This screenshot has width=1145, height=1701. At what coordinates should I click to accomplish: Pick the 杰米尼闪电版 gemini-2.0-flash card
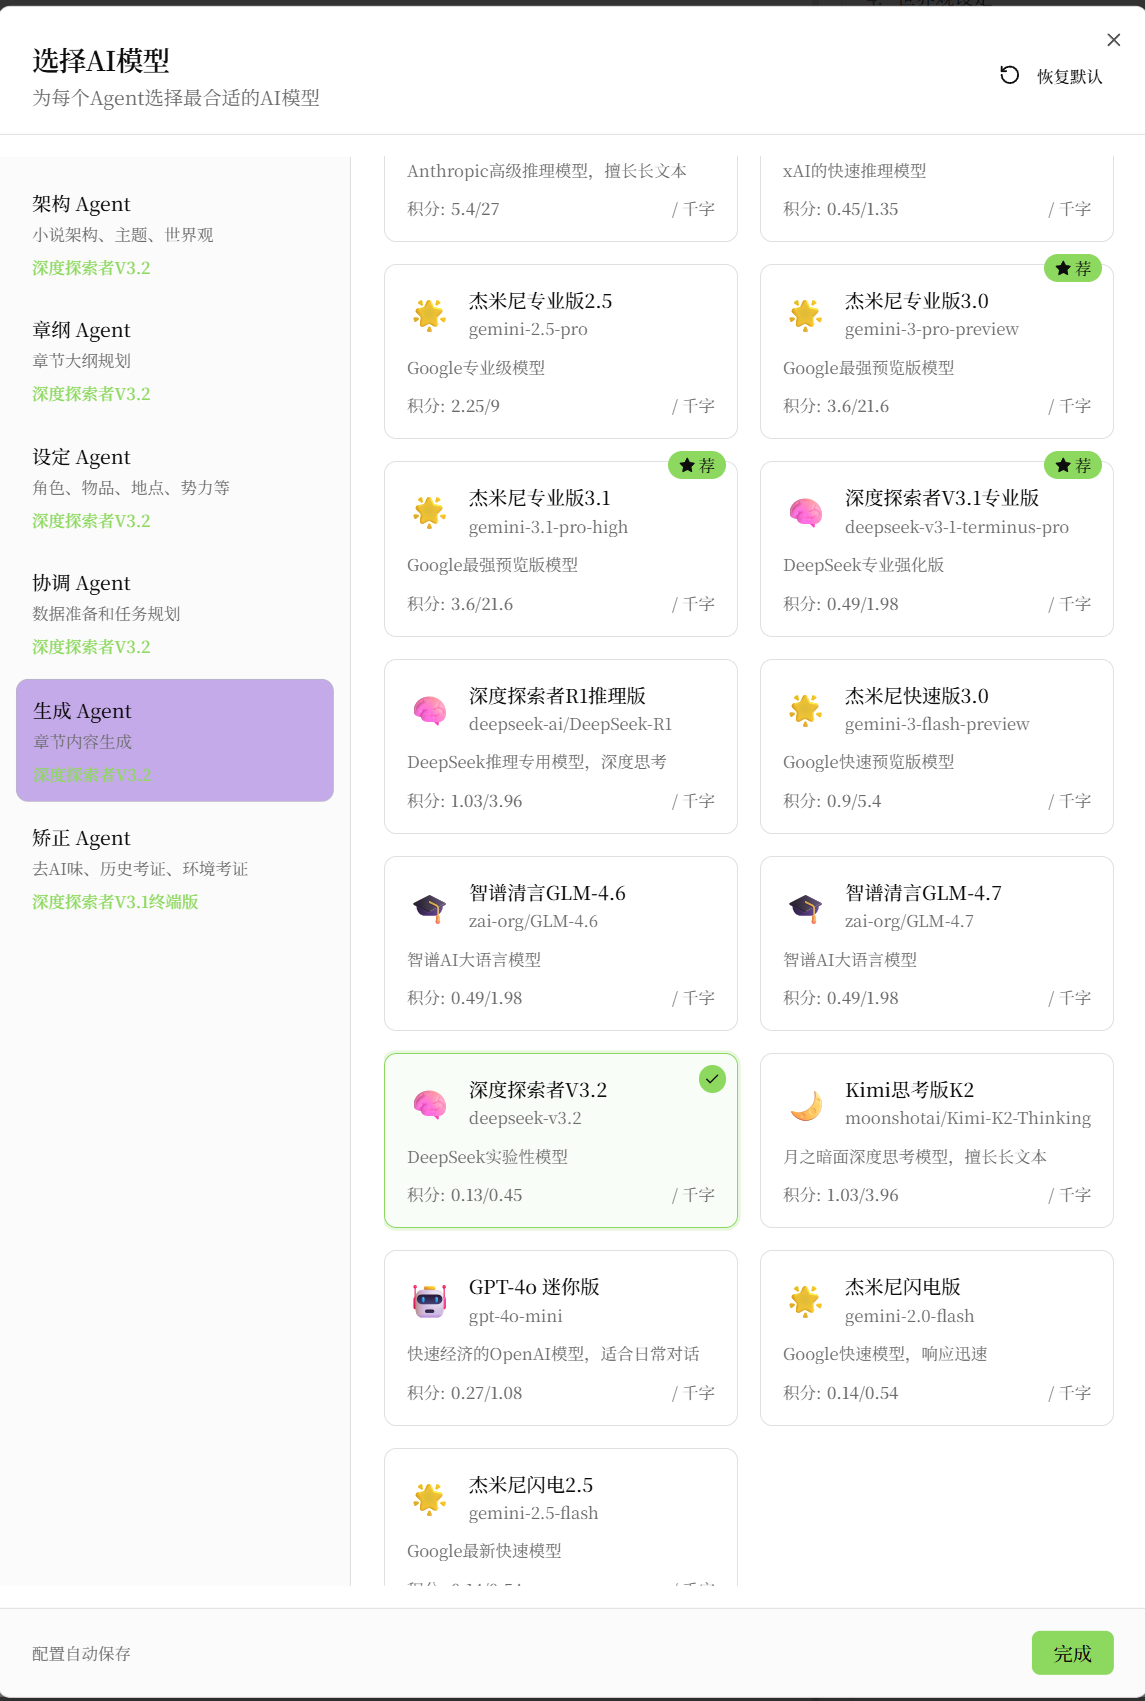pyautogui.click(x=936, y=1337)
